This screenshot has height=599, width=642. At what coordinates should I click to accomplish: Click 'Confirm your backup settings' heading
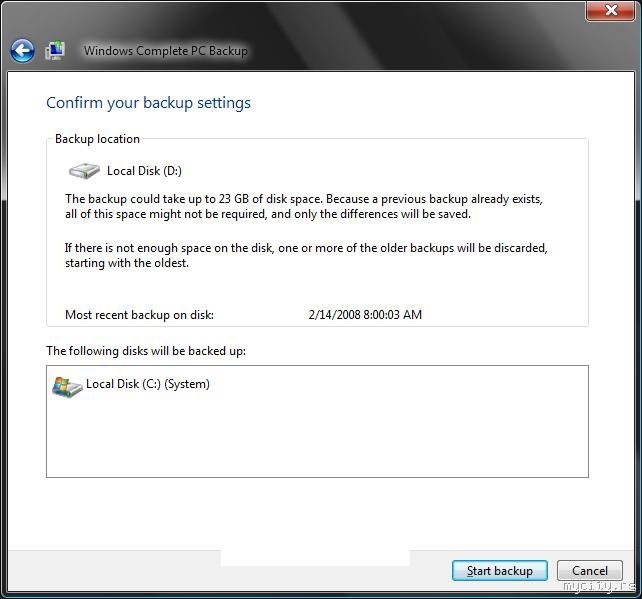point(148,103)
